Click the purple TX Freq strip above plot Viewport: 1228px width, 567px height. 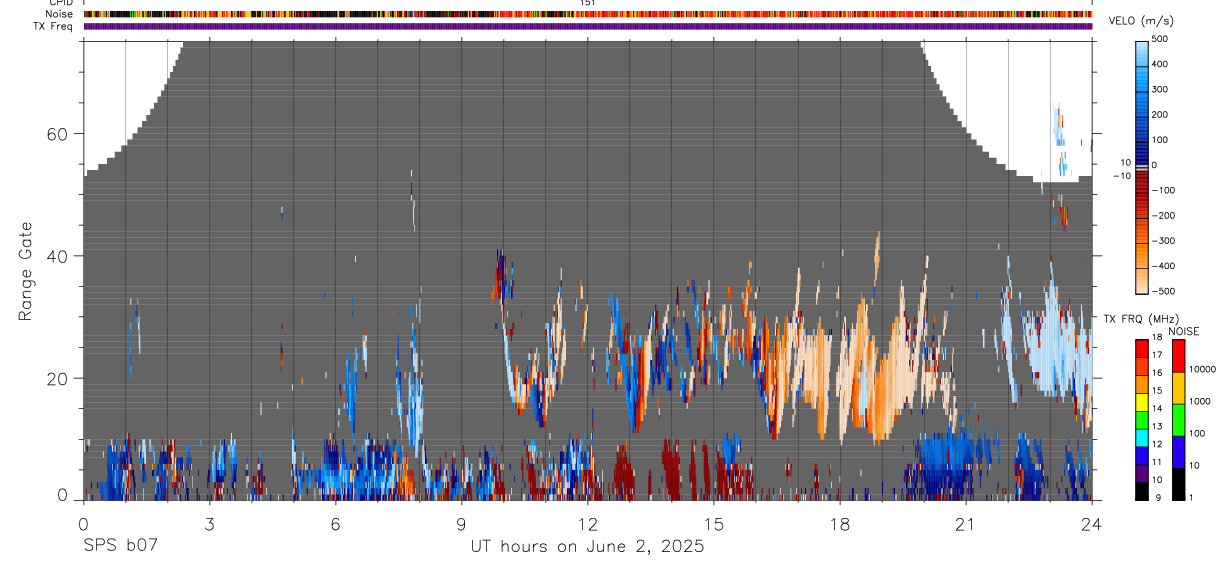(x=588, y=26)
